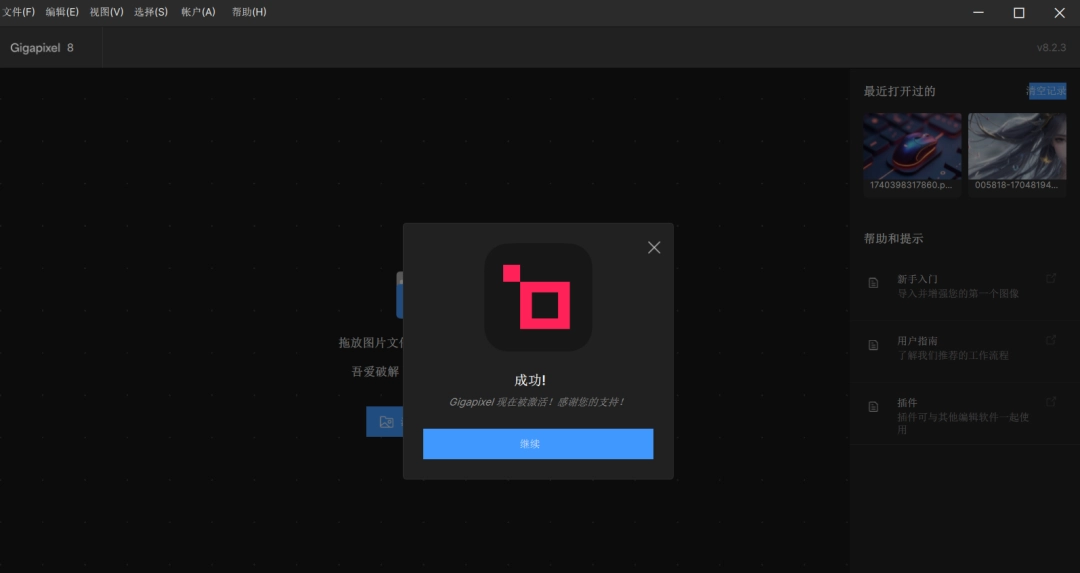
Task: Click the 清空记录 link
Action: (x=1047, y=91)
